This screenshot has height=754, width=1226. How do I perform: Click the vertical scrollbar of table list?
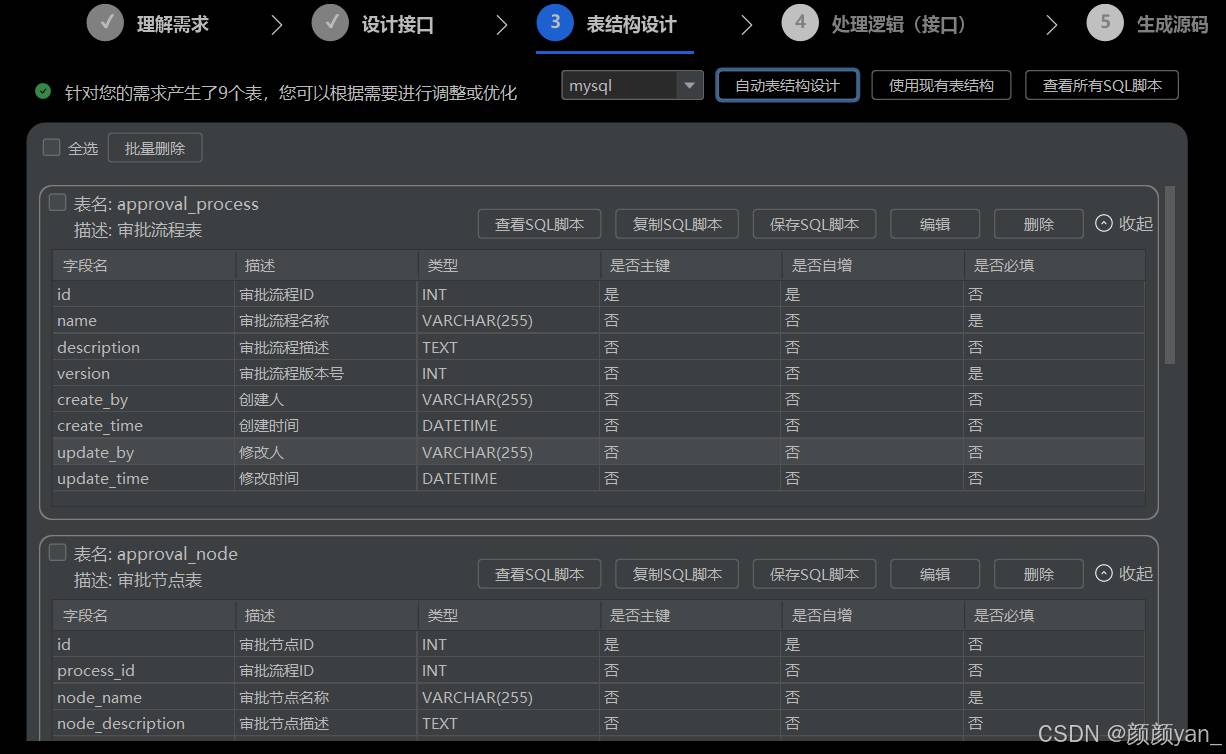pyautogui.click(x=1170, y=275)
